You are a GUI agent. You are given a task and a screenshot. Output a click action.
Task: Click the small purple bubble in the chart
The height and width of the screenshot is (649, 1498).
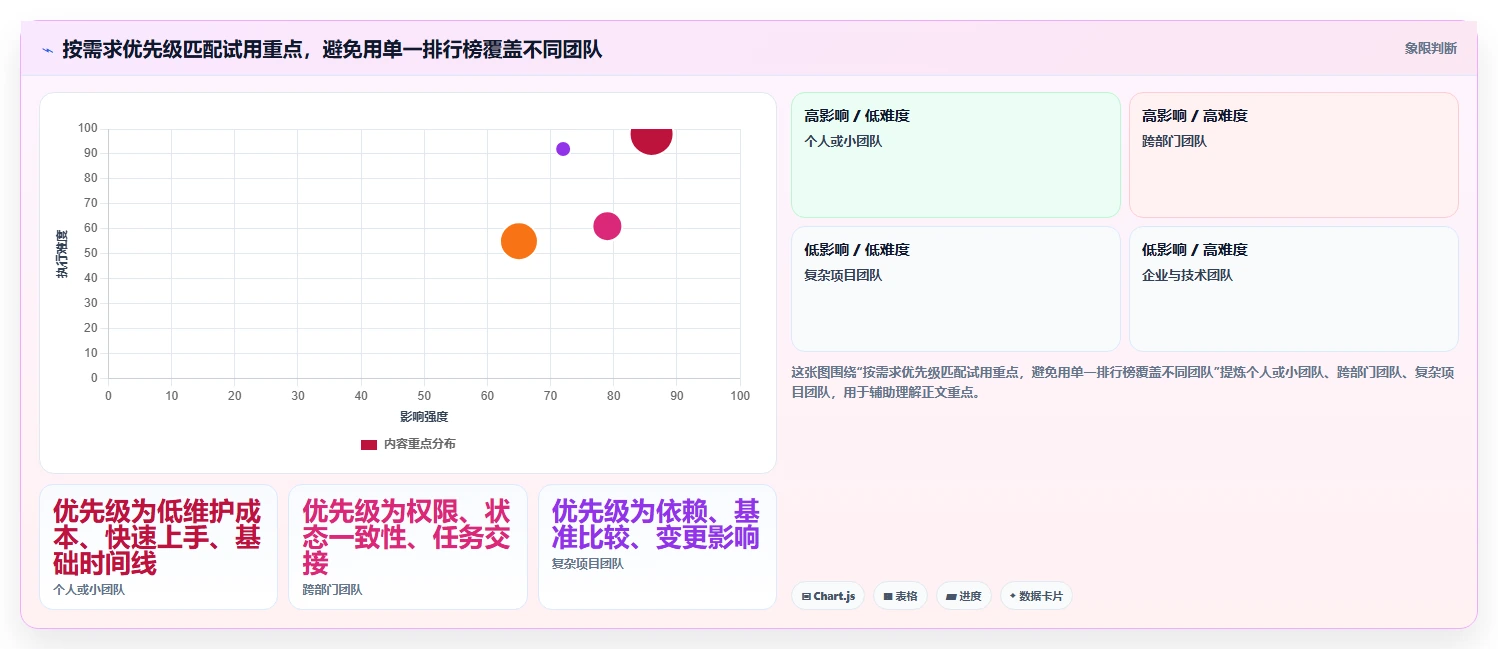pos(563,149)
